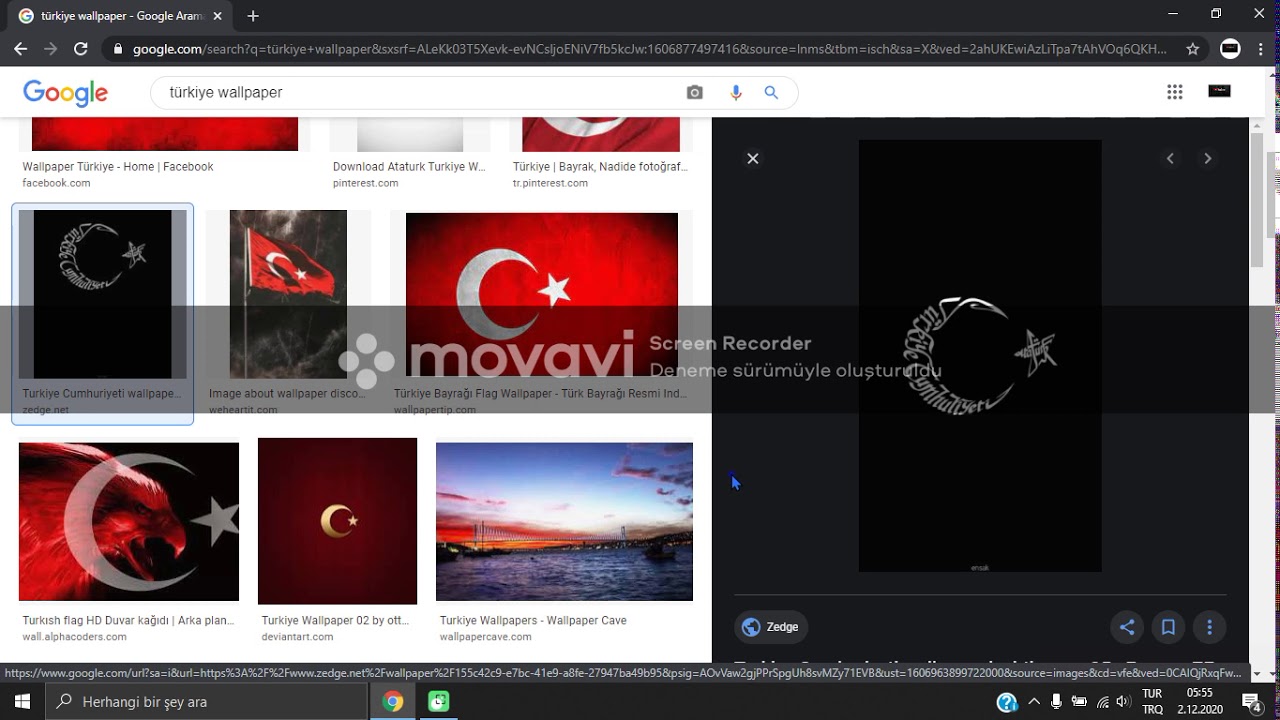Click deviantart.com source text

coord(297,637)
